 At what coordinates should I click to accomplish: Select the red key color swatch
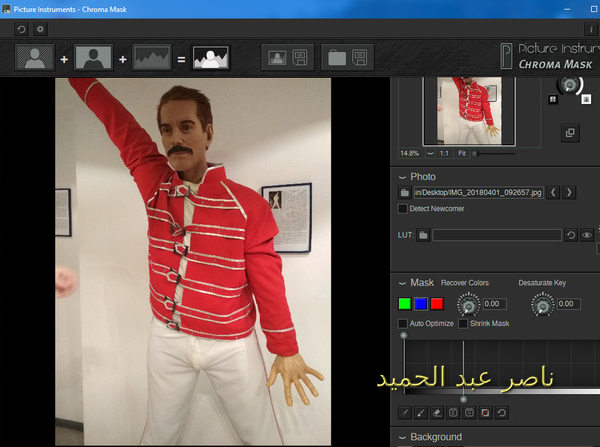tap(437, 304)
